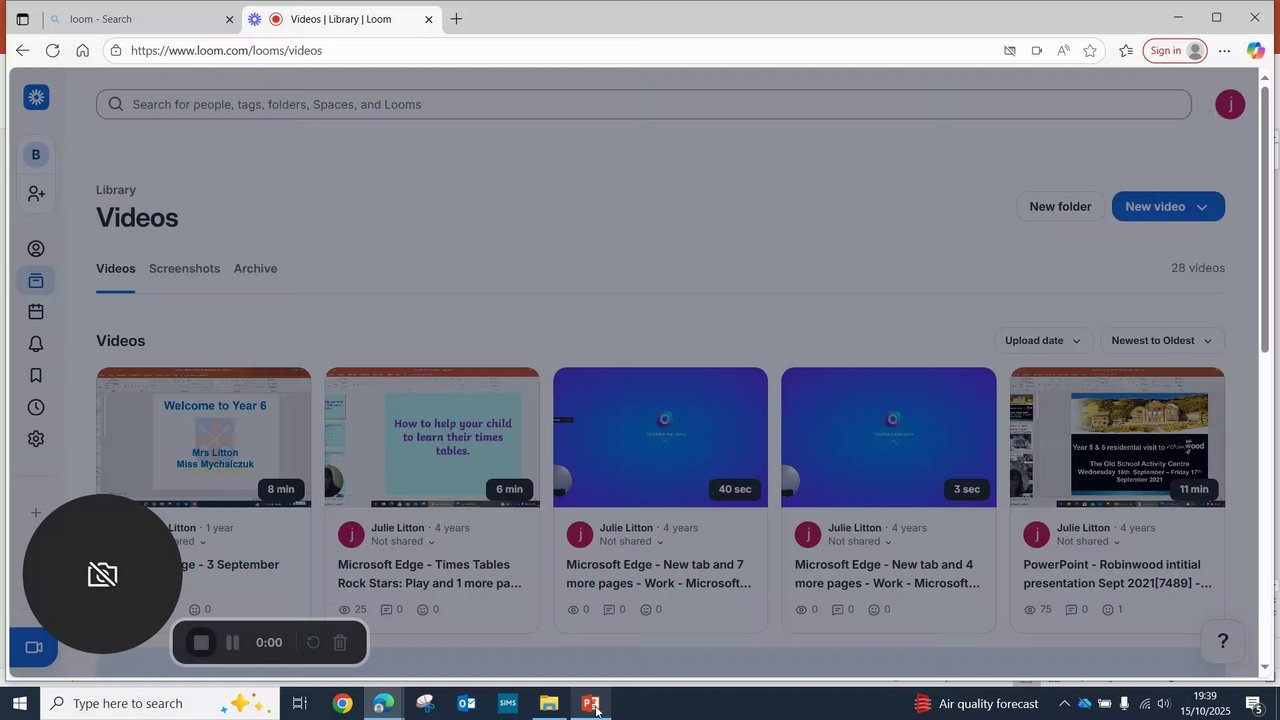Click Sign in button in Edge
This screenshot has height=720, width=1280.
click(1175, 51)
